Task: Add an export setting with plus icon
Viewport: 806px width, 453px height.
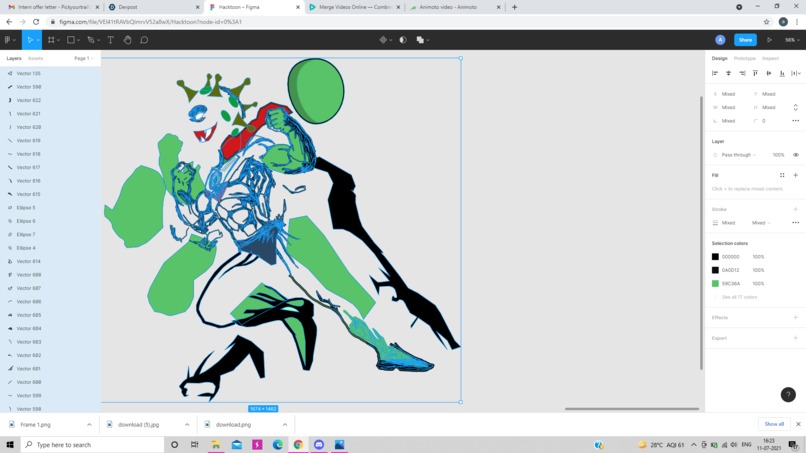Action: (x=796, y=338)
